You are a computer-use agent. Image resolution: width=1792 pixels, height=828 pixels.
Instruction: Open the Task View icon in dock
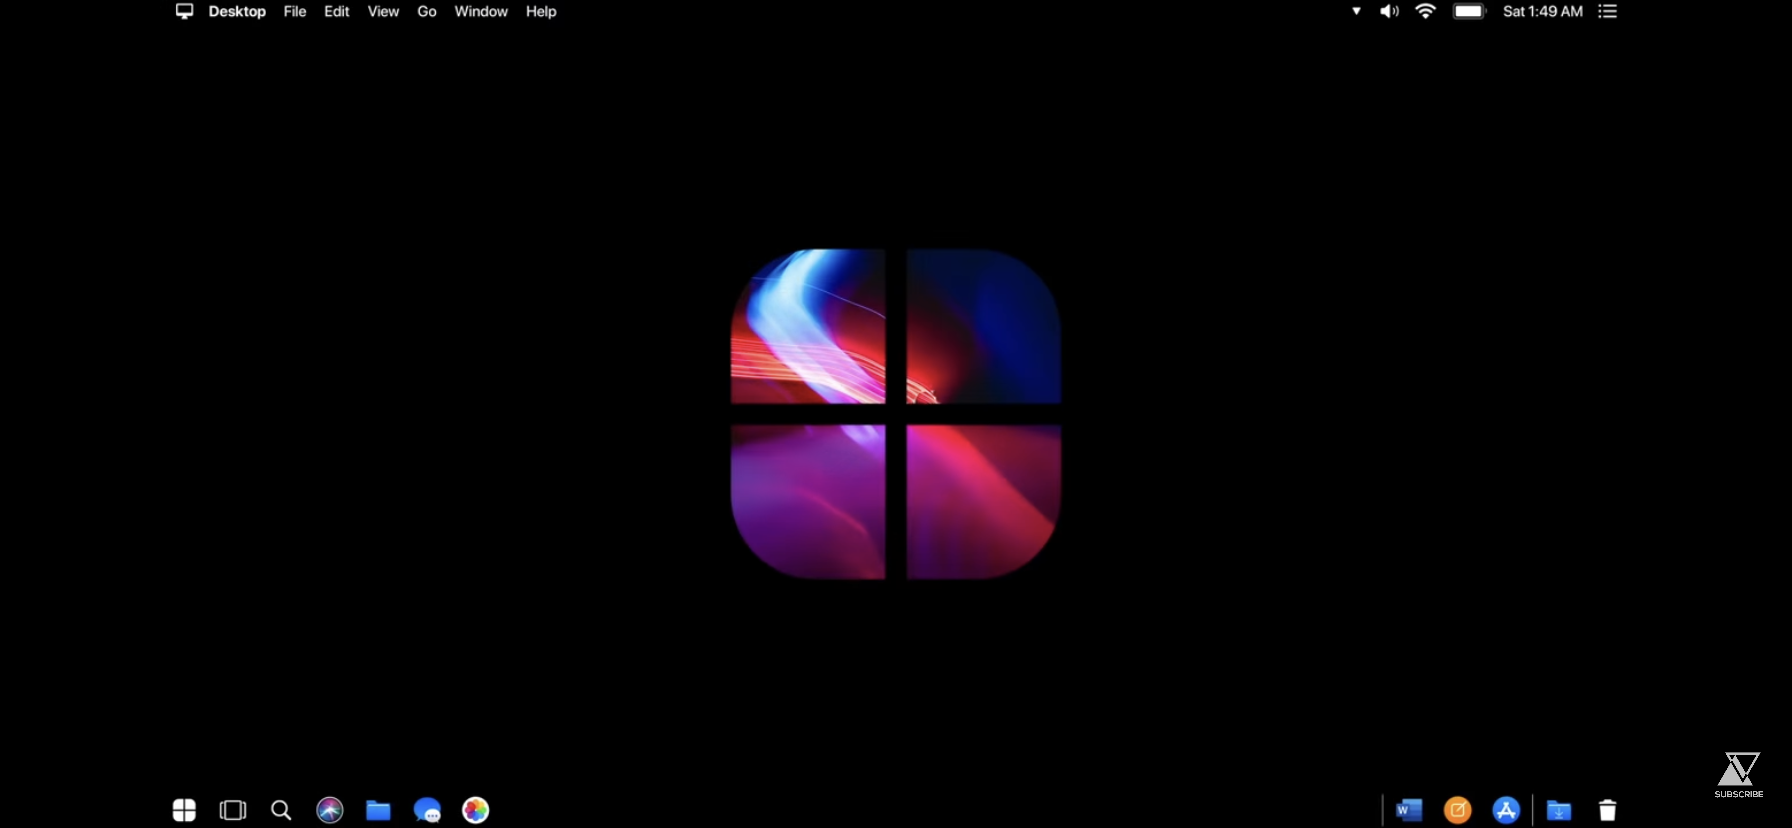[233, 810]
